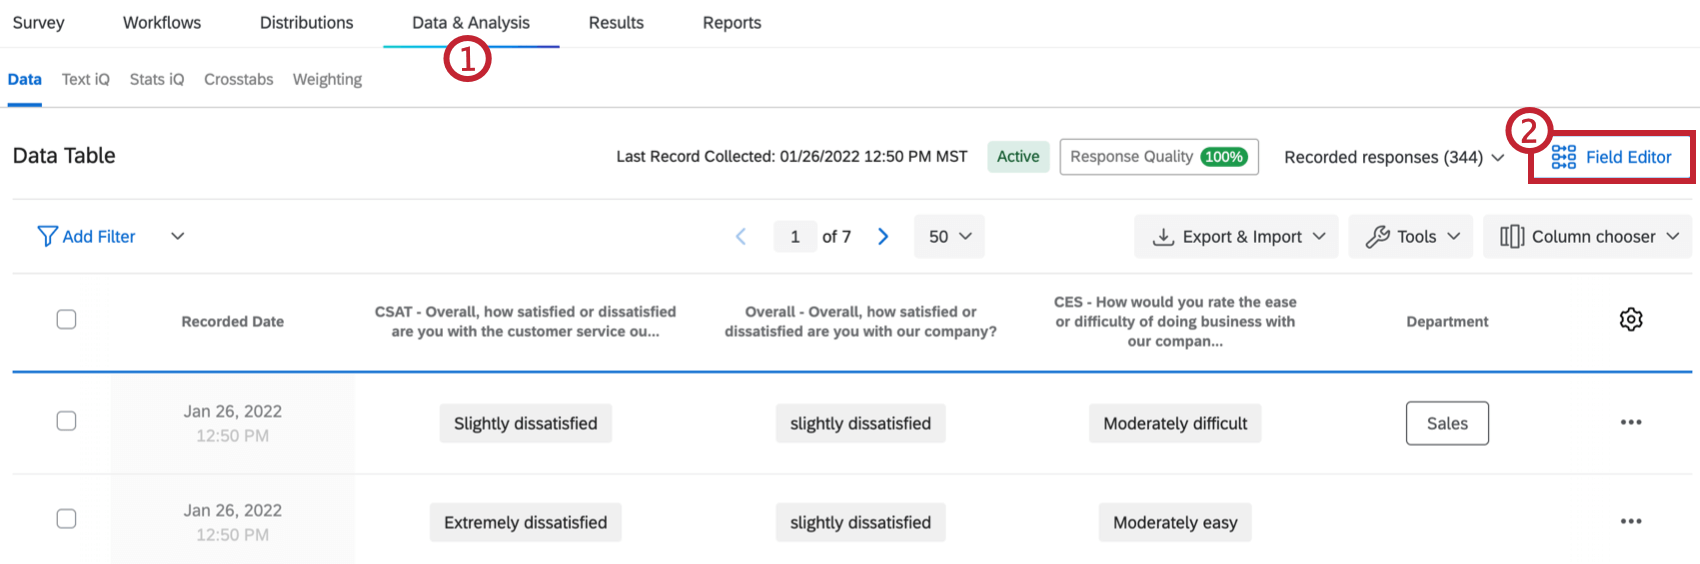Click the Column chooser icon
Image resolution: width=1700 pixels, height=564 pixels.
point(1511,236)
